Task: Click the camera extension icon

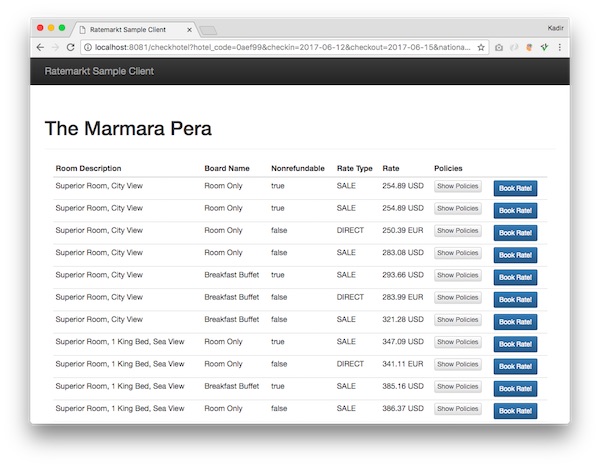Action: point(499,47)
